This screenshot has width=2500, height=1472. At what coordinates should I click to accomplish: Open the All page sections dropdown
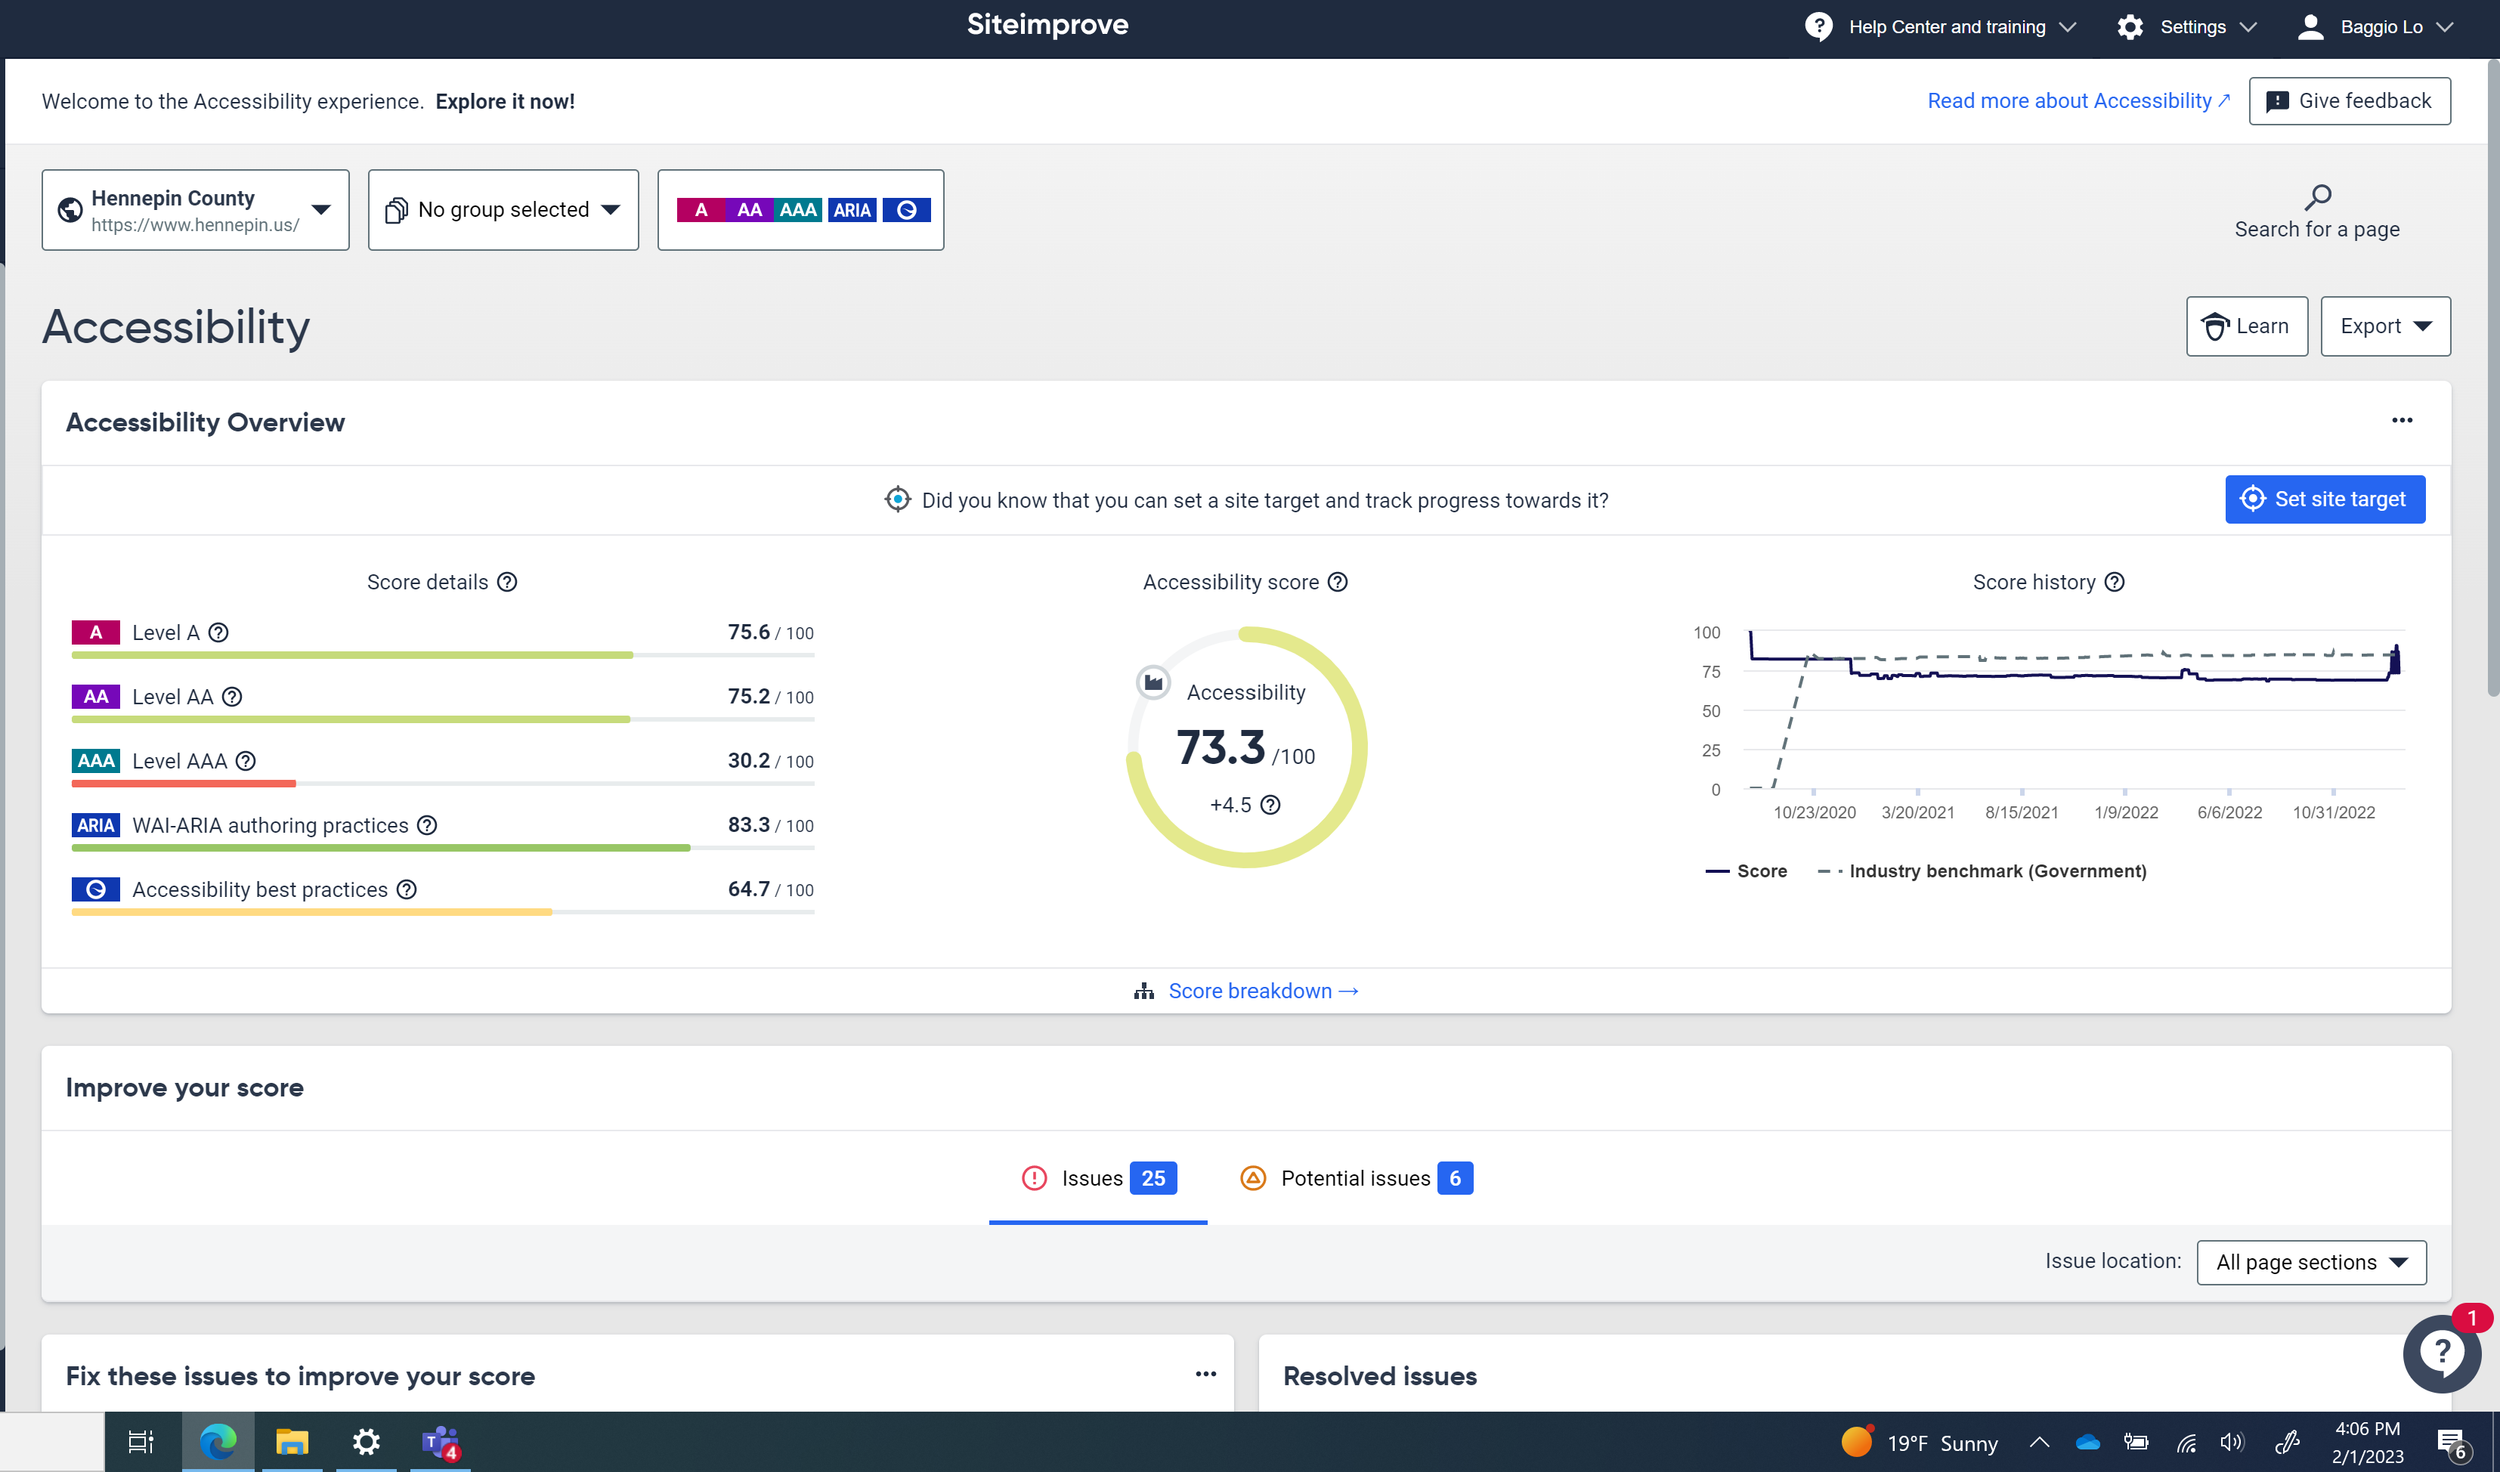tap(2310, 1262)
